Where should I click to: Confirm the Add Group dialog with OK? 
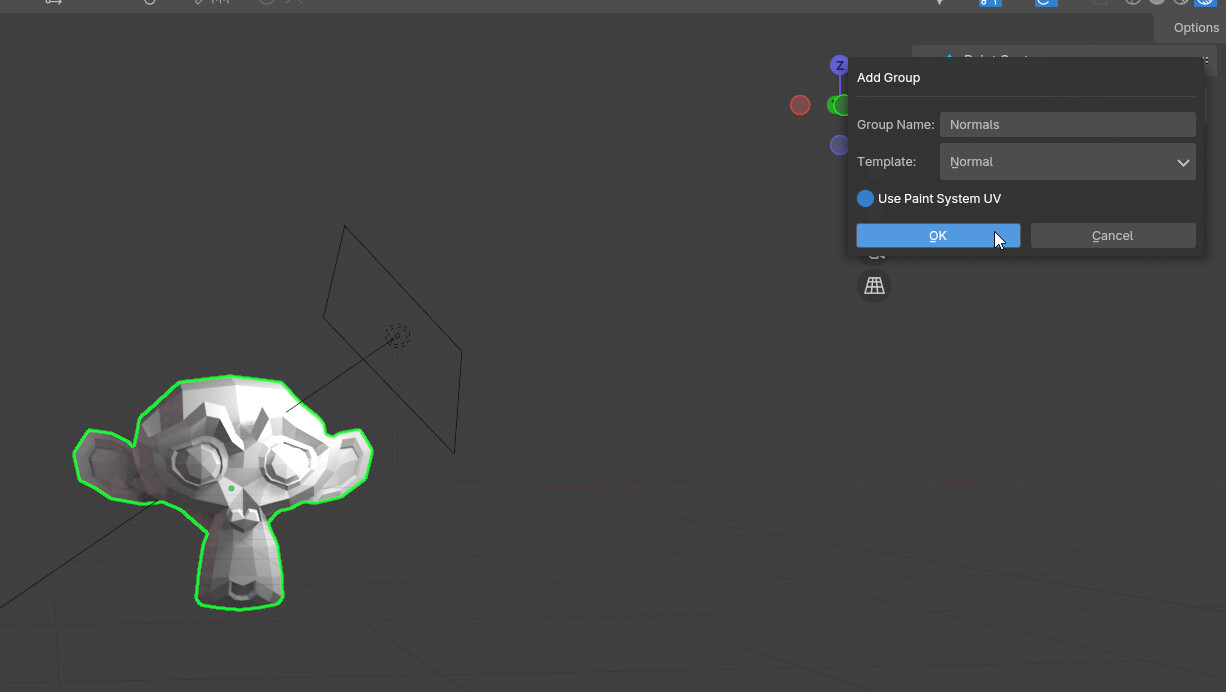938,235
